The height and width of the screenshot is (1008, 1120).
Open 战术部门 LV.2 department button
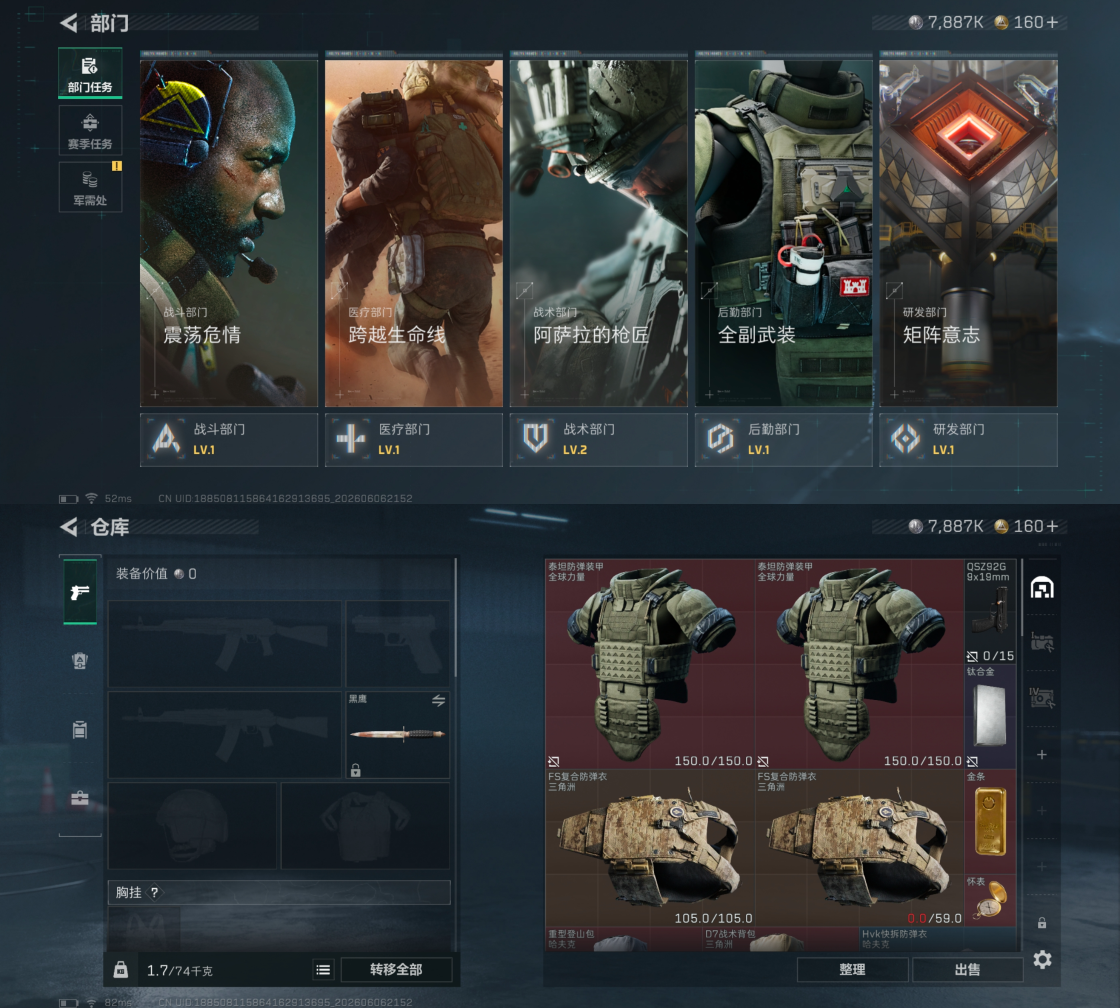(x=599, y=439)
